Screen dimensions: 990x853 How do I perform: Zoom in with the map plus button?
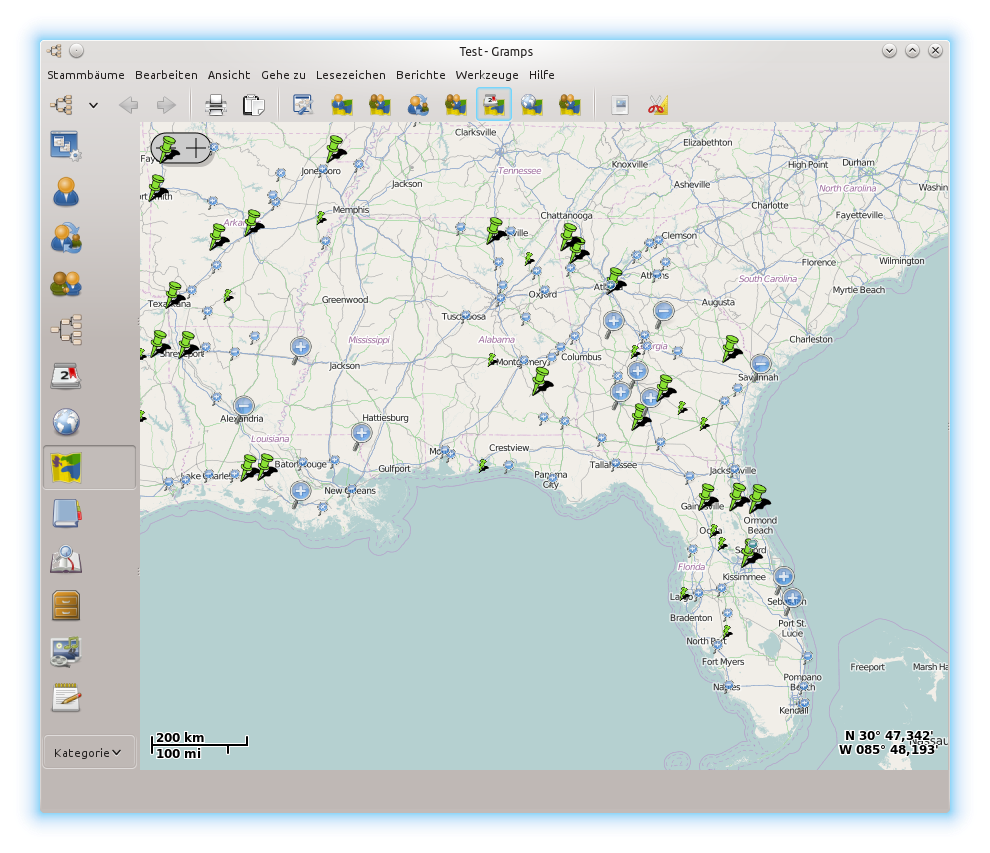click(x=196, y=148)
